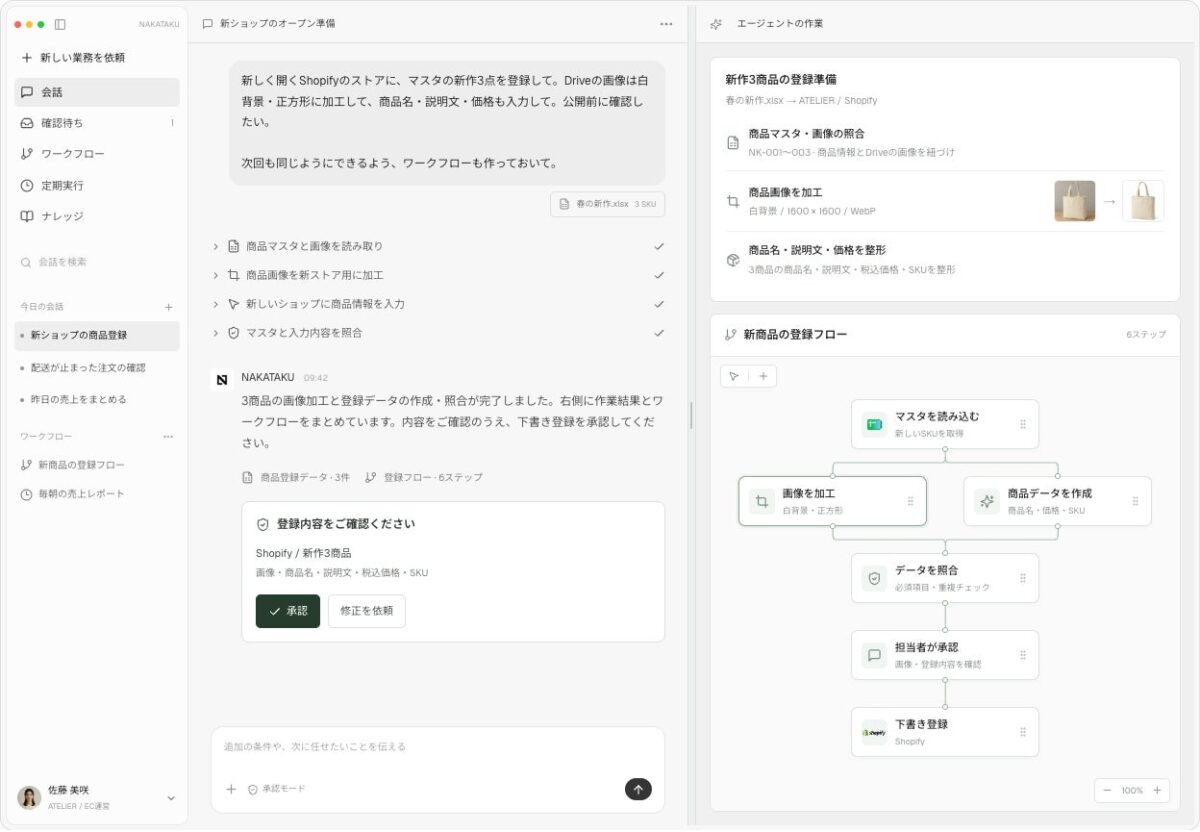Toggle 承認モード in the composer
Image resolution: width=1200 pixels, height=832 pixels.
point(277,789)
